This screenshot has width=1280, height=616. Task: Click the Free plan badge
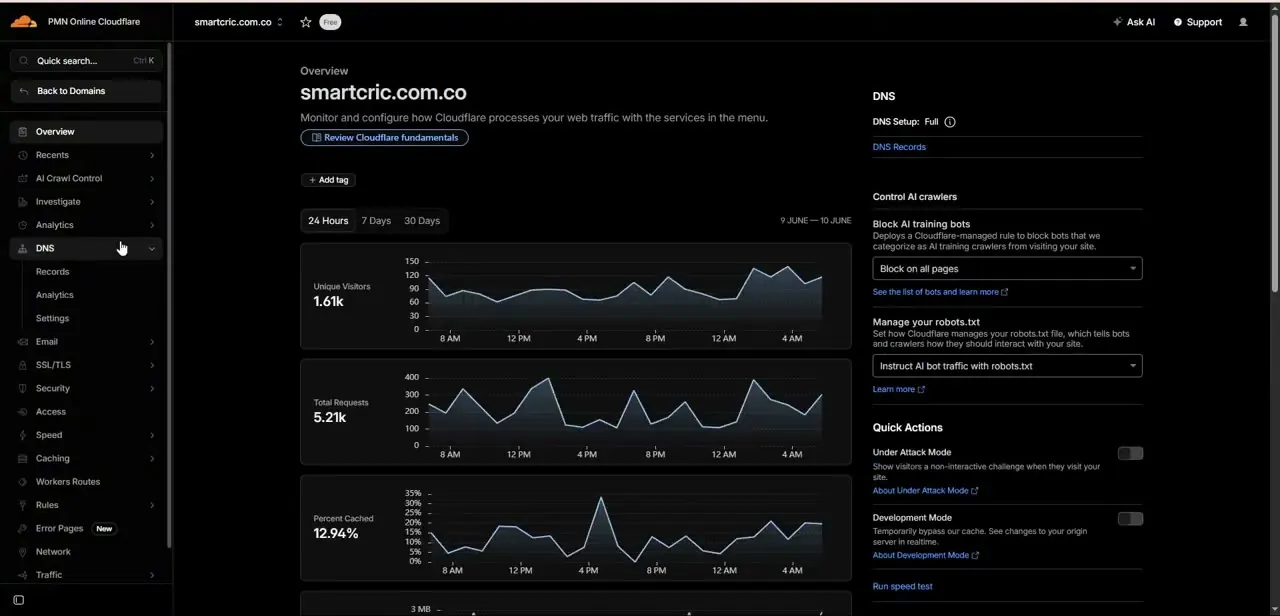tap(330, 22)
